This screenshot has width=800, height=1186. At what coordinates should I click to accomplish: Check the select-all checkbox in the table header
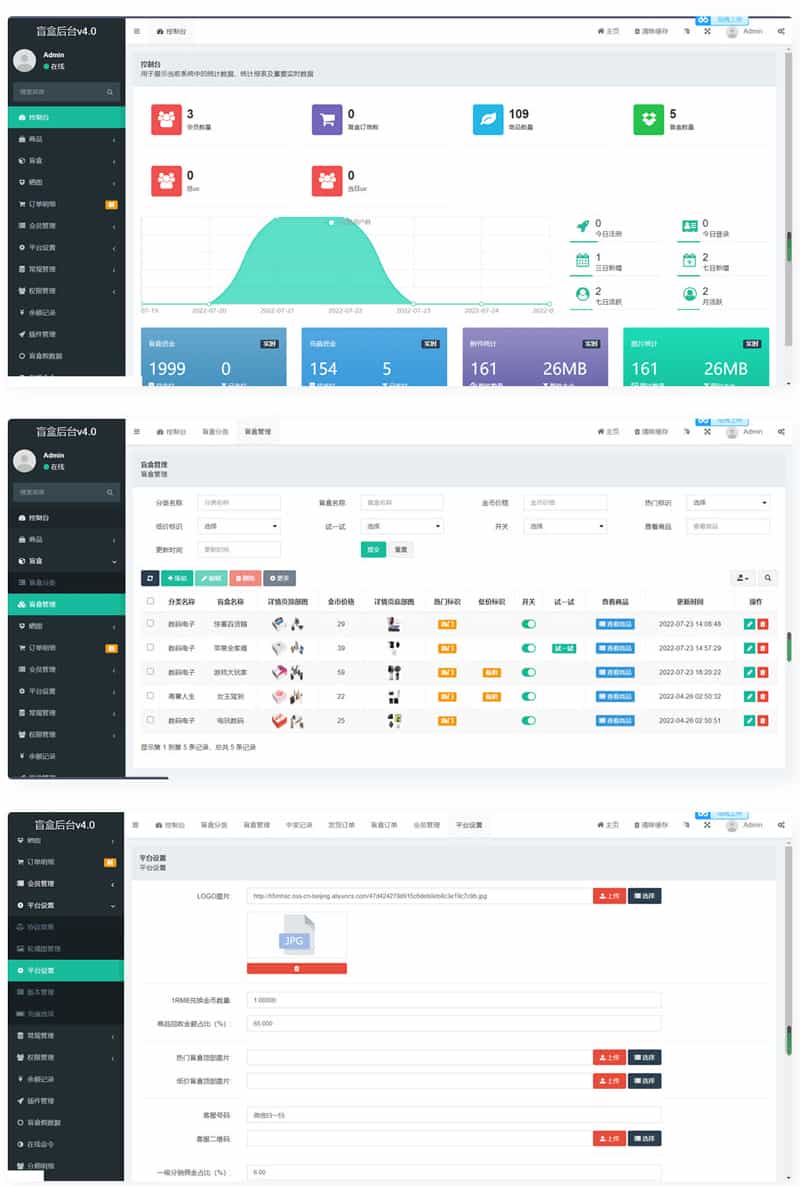[x=150, y=601]
